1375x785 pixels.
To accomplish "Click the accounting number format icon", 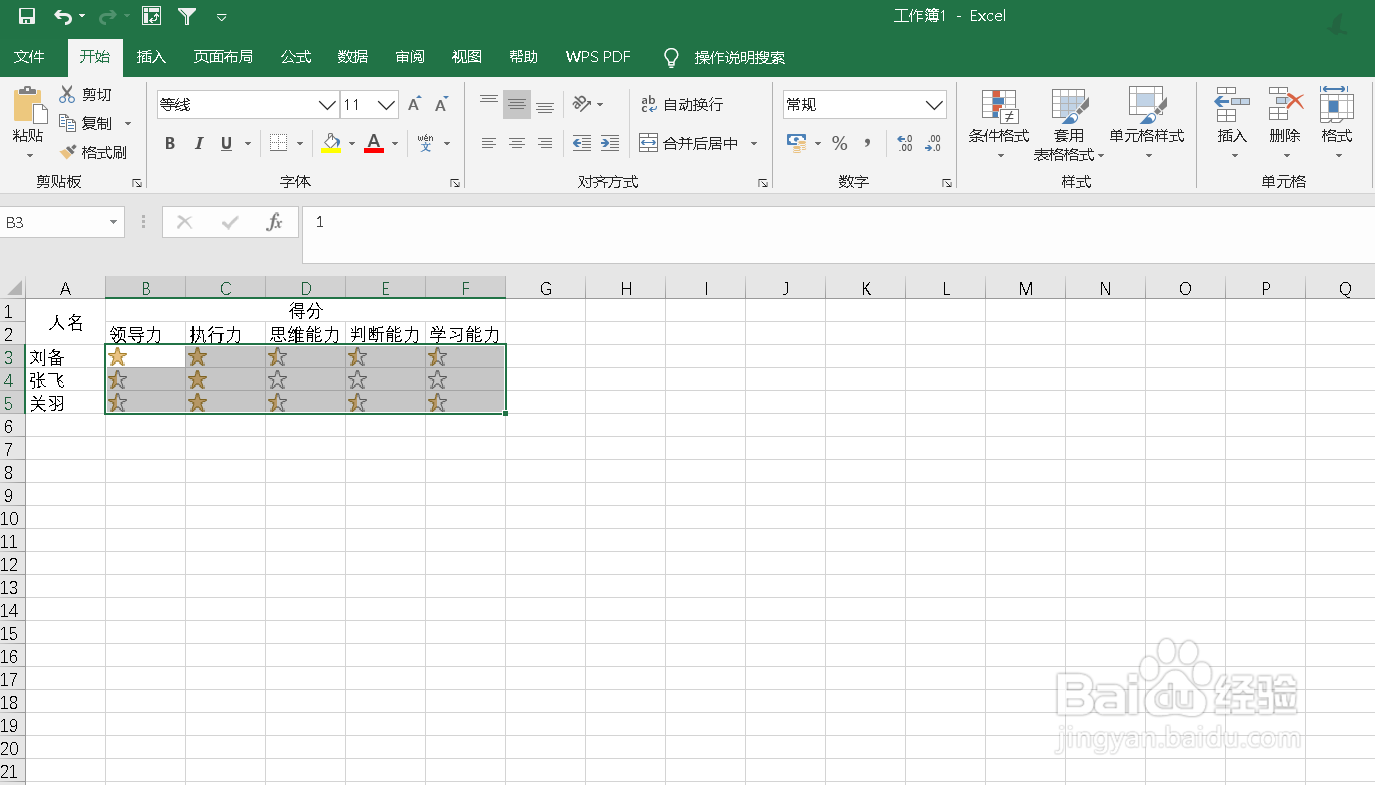I will click(797, 143).
